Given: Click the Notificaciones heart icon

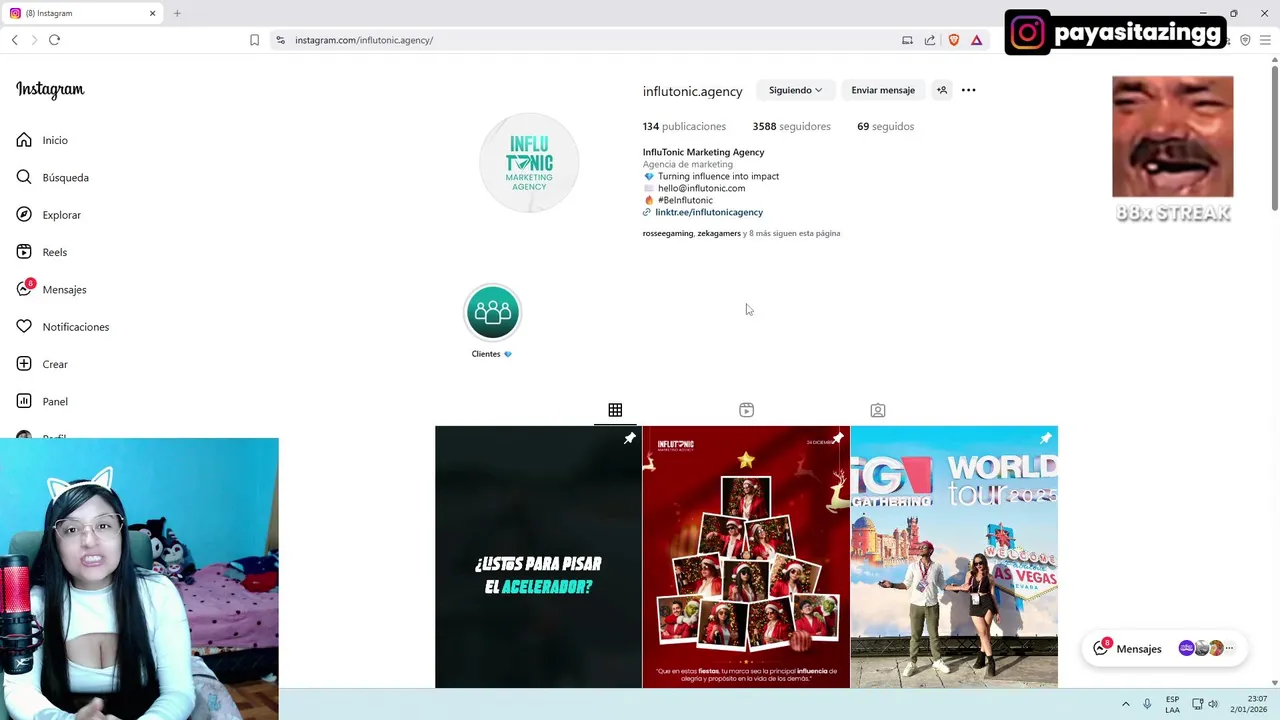Looking at the screenshot, I should 24,327.
